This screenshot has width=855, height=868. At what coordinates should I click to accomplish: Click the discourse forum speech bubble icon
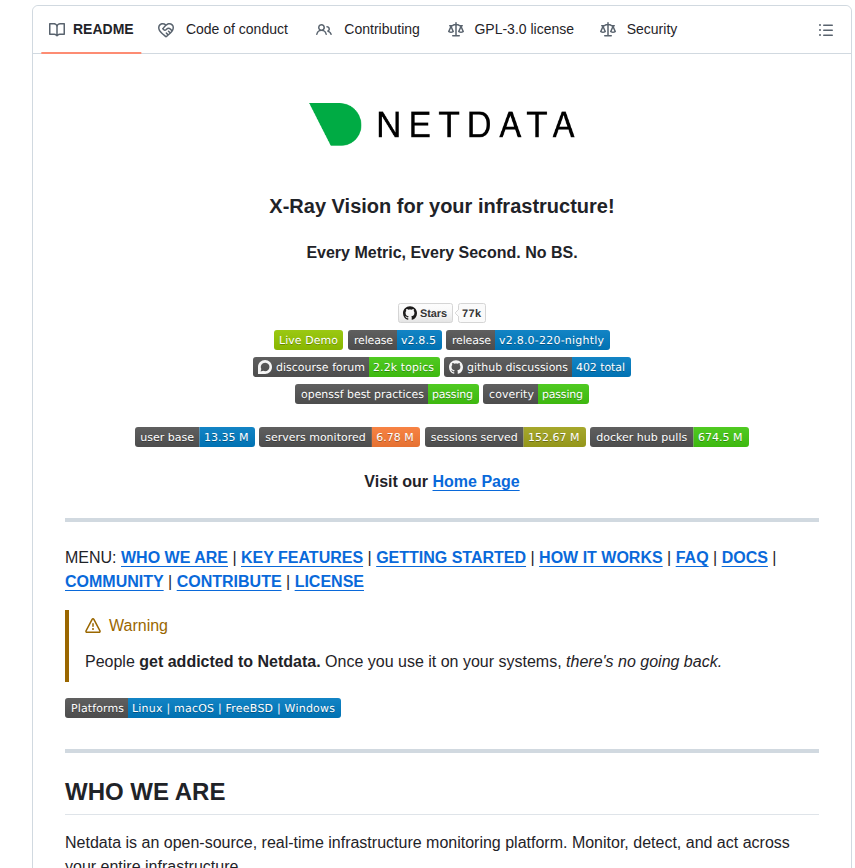pyautogui.click(x=264, y=366)
